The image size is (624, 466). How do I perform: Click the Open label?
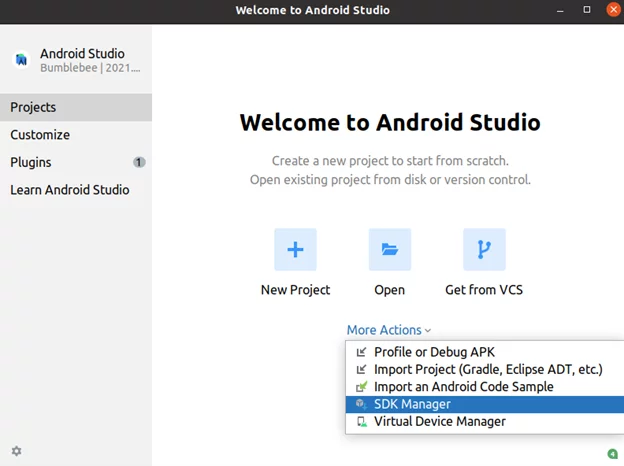click(390, 290)
